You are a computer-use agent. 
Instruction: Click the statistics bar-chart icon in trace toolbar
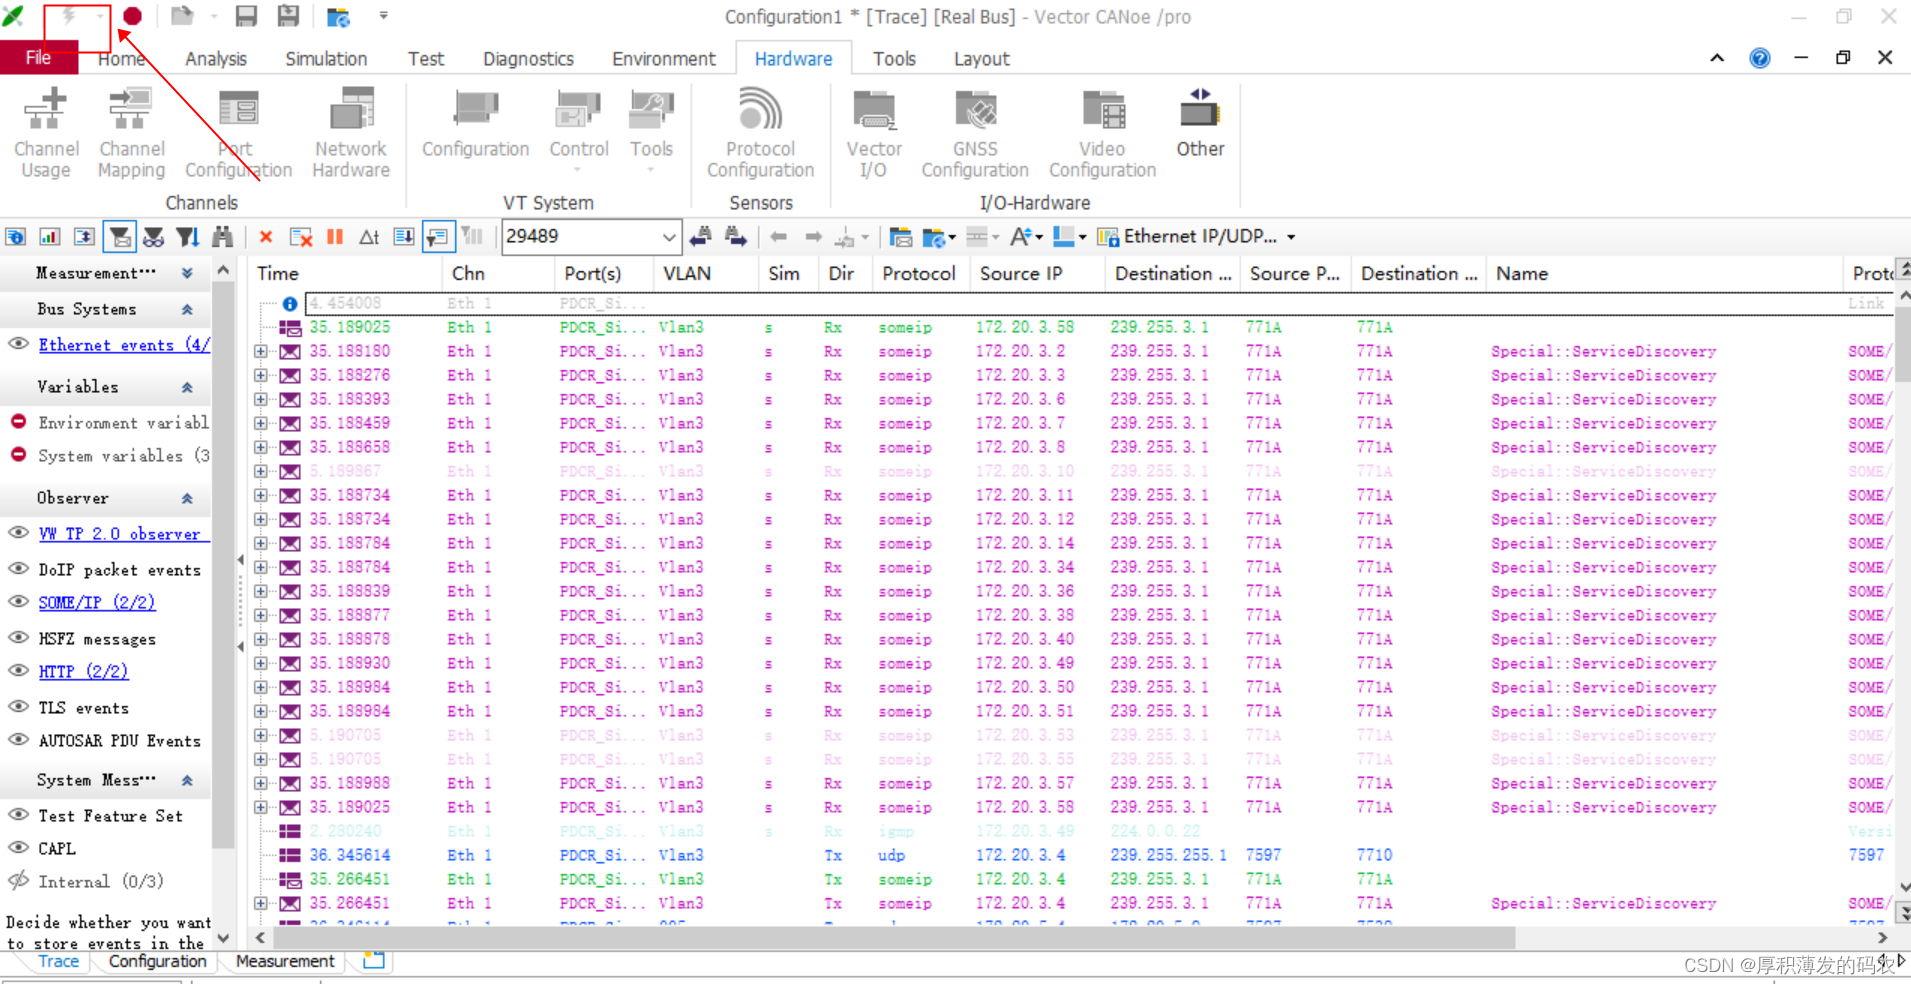point(49,237)
